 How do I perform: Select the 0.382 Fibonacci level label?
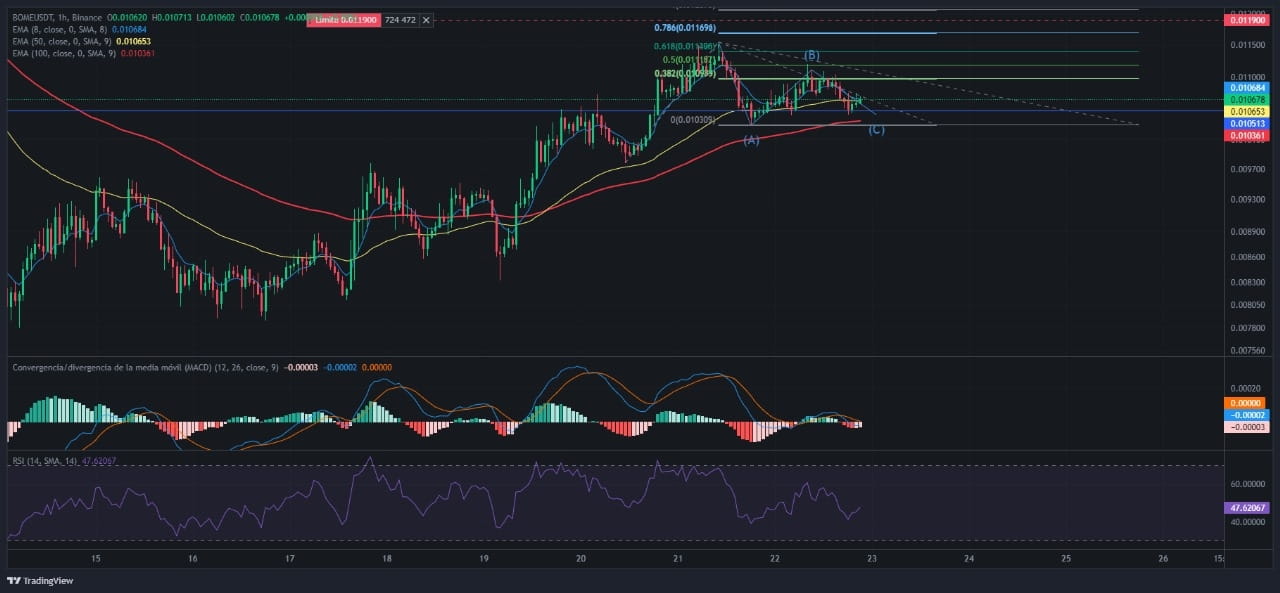(687, 73)
